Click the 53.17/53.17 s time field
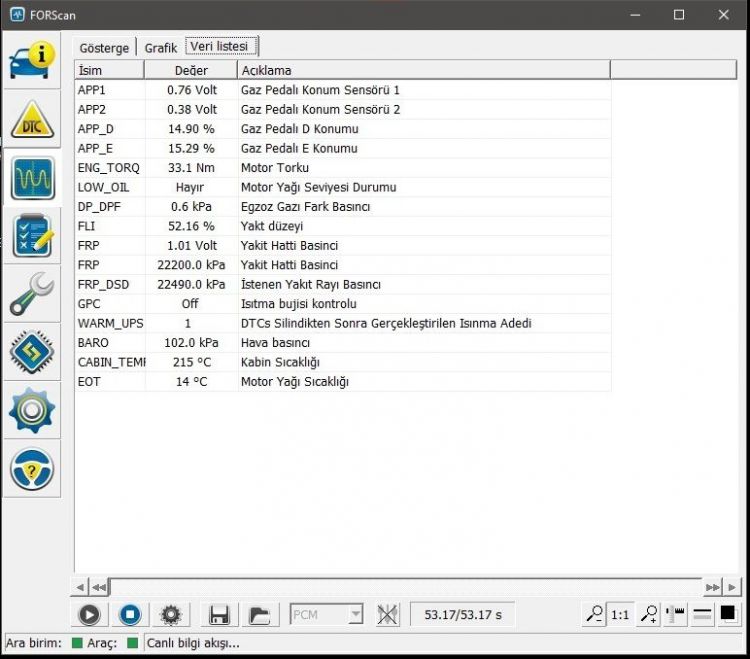The image size is (750, 659). coord(463,615)
